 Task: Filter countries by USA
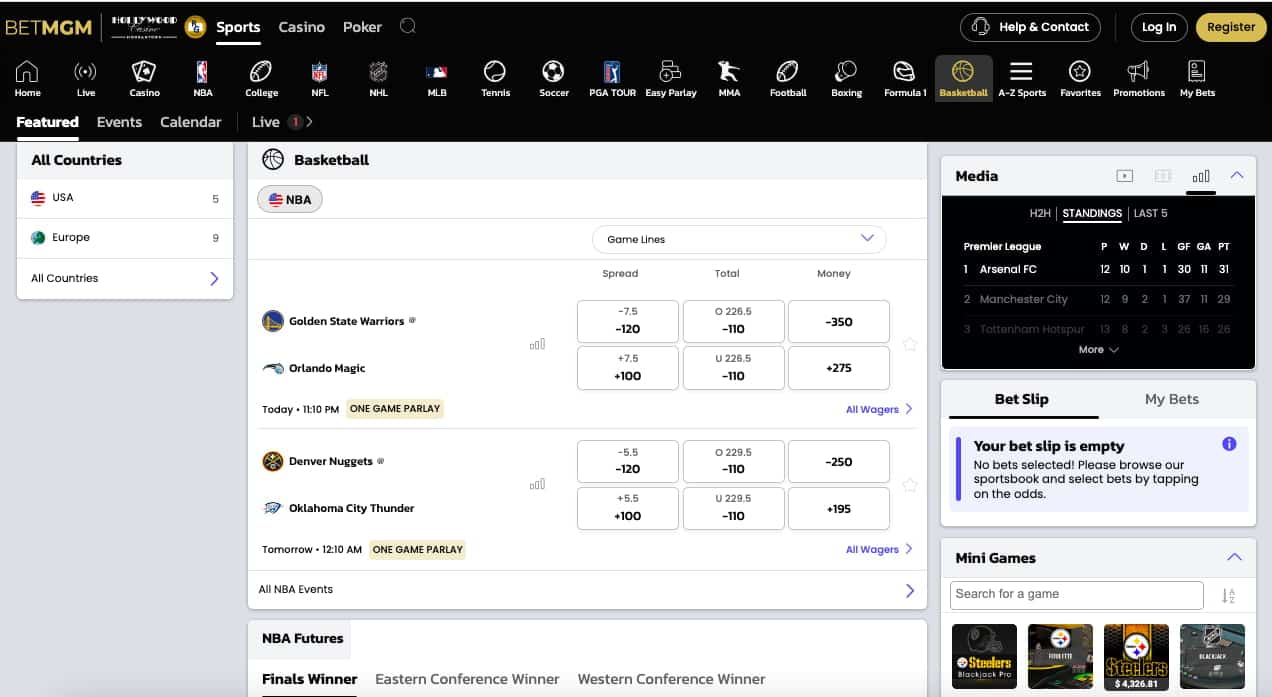125,198
